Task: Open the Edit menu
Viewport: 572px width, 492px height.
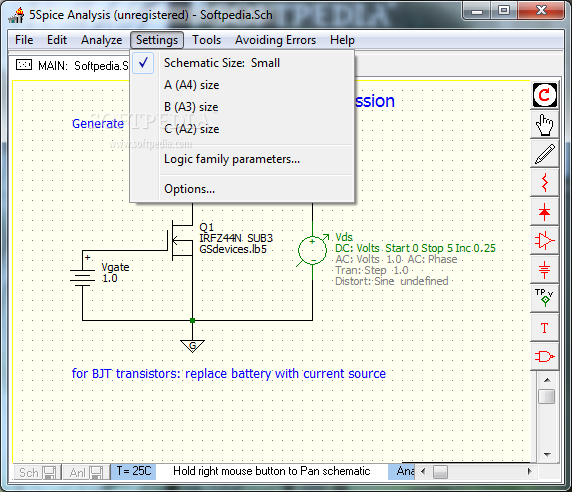Action: point(57,40)
